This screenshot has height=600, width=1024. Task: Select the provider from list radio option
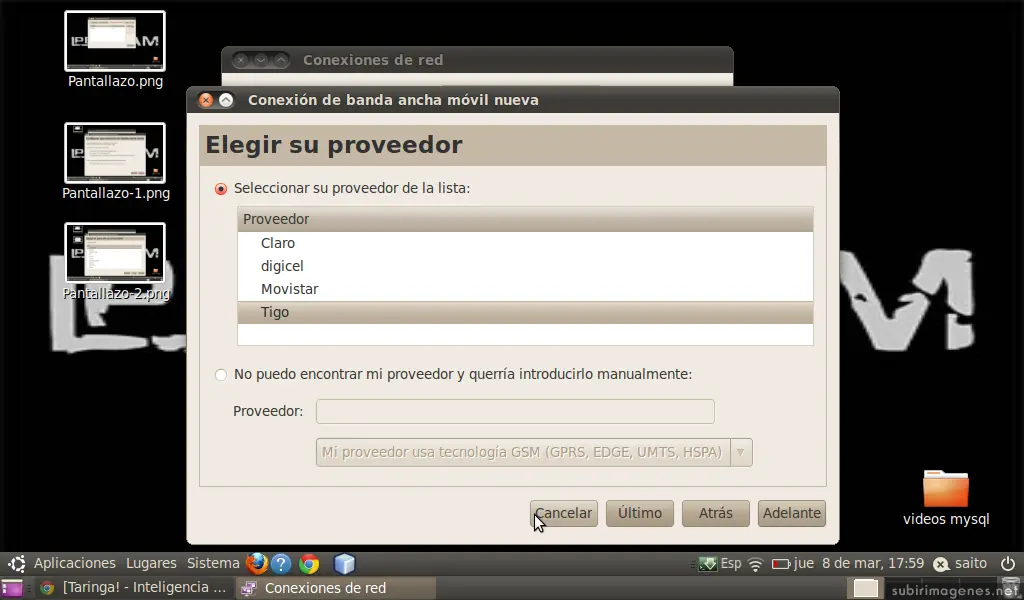[221, 189]
